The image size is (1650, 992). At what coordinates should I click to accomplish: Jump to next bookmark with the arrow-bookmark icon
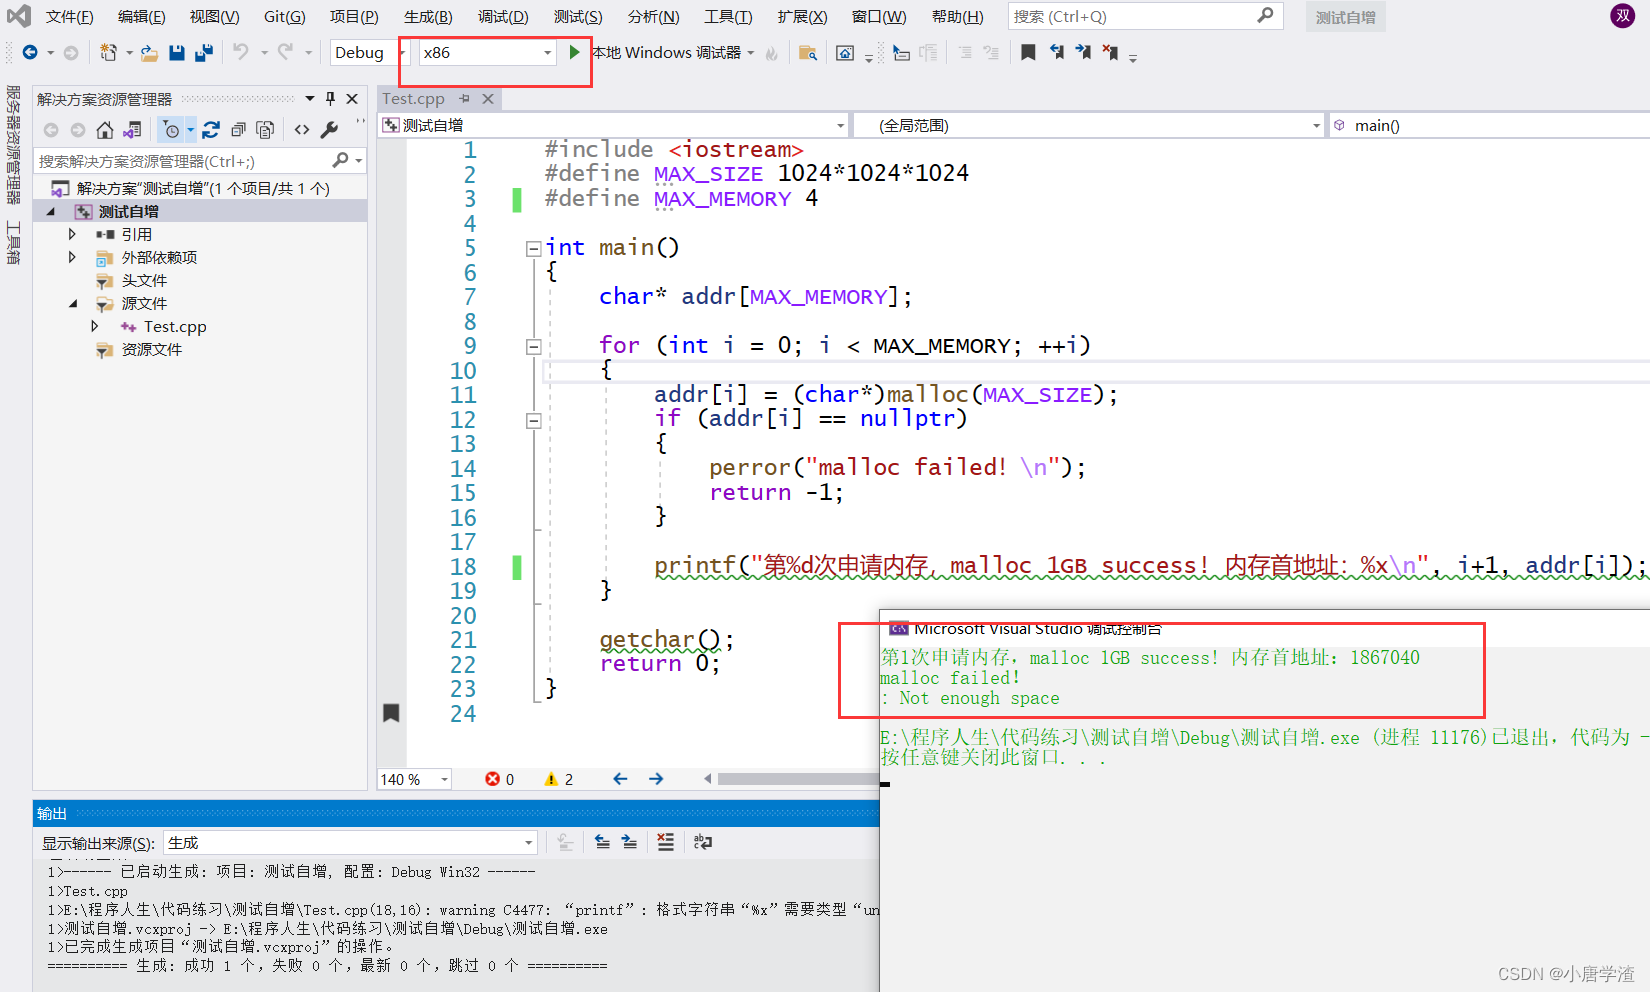[1083, 52]
